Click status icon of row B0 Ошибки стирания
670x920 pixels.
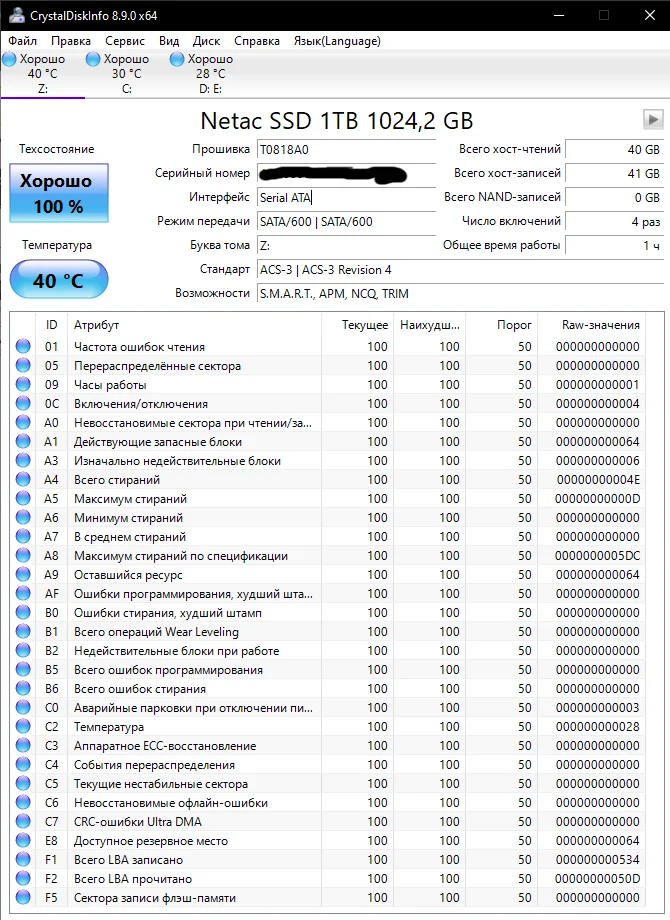point(23,612)
